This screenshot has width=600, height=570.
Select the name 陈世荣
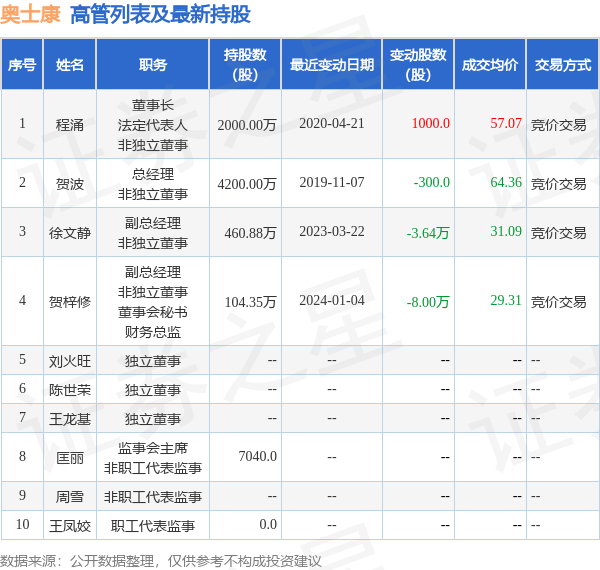[x=69, y=390]
